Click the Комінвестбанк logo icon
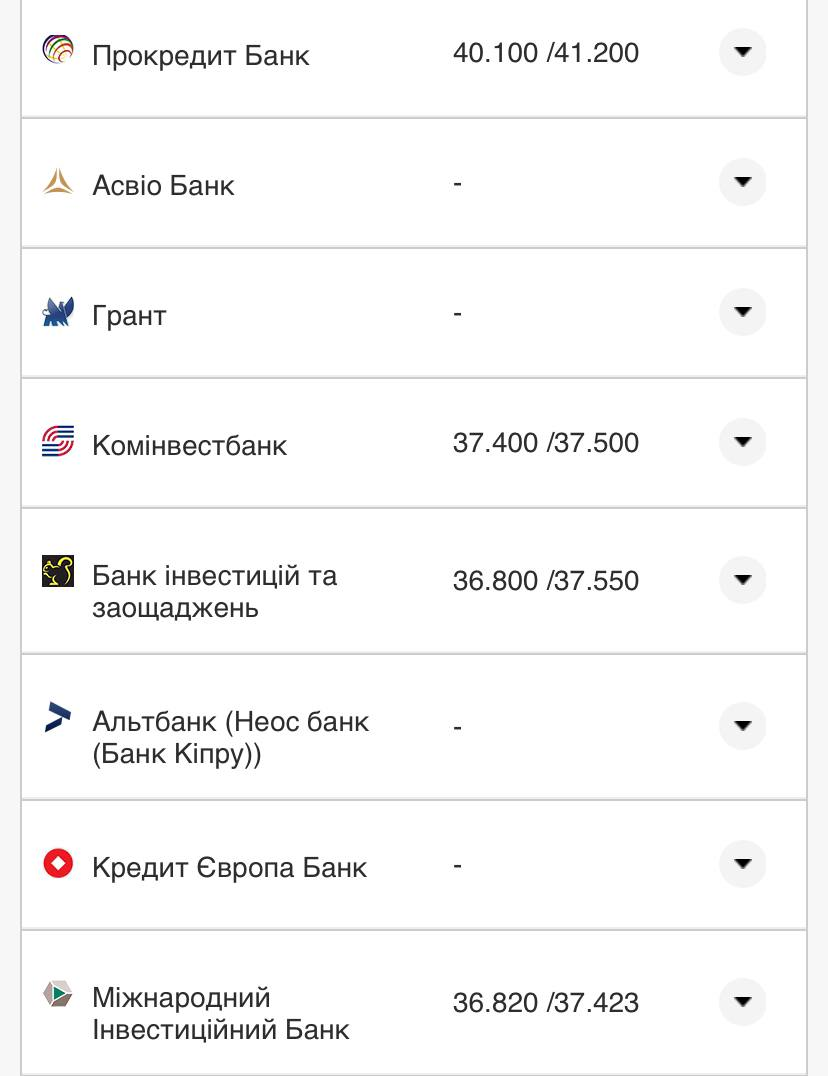Image resolution: width=828 pixels, height=1076 pixels. click(x=58, y=441)
